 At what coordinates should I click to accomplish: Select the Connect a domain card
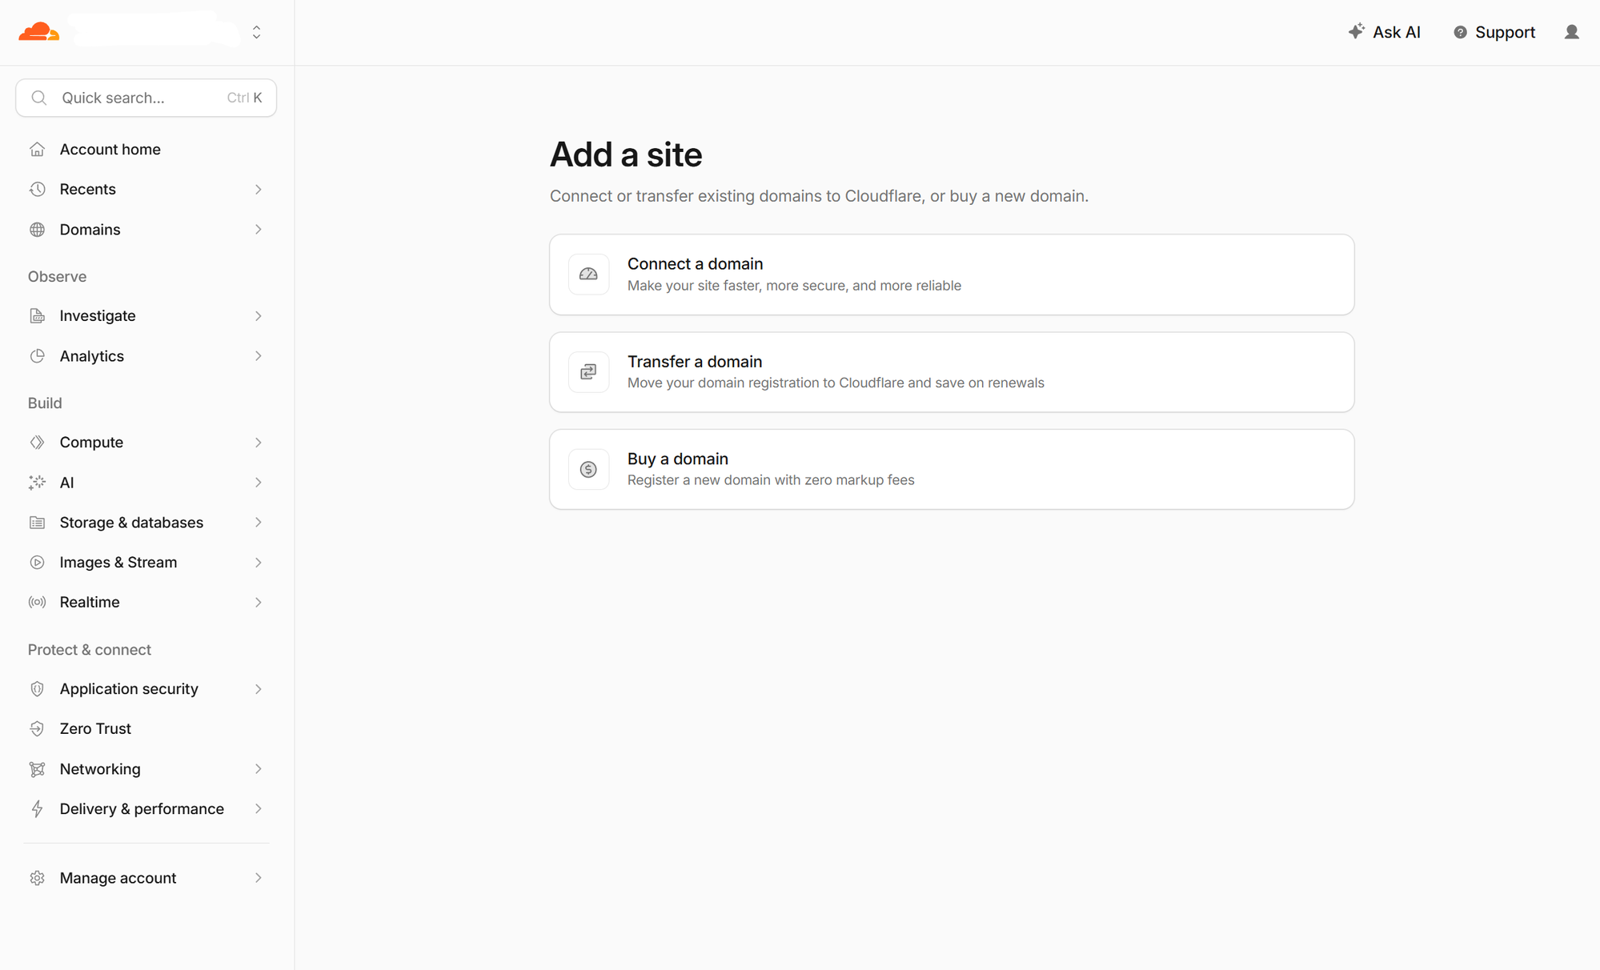coord(952,275)
